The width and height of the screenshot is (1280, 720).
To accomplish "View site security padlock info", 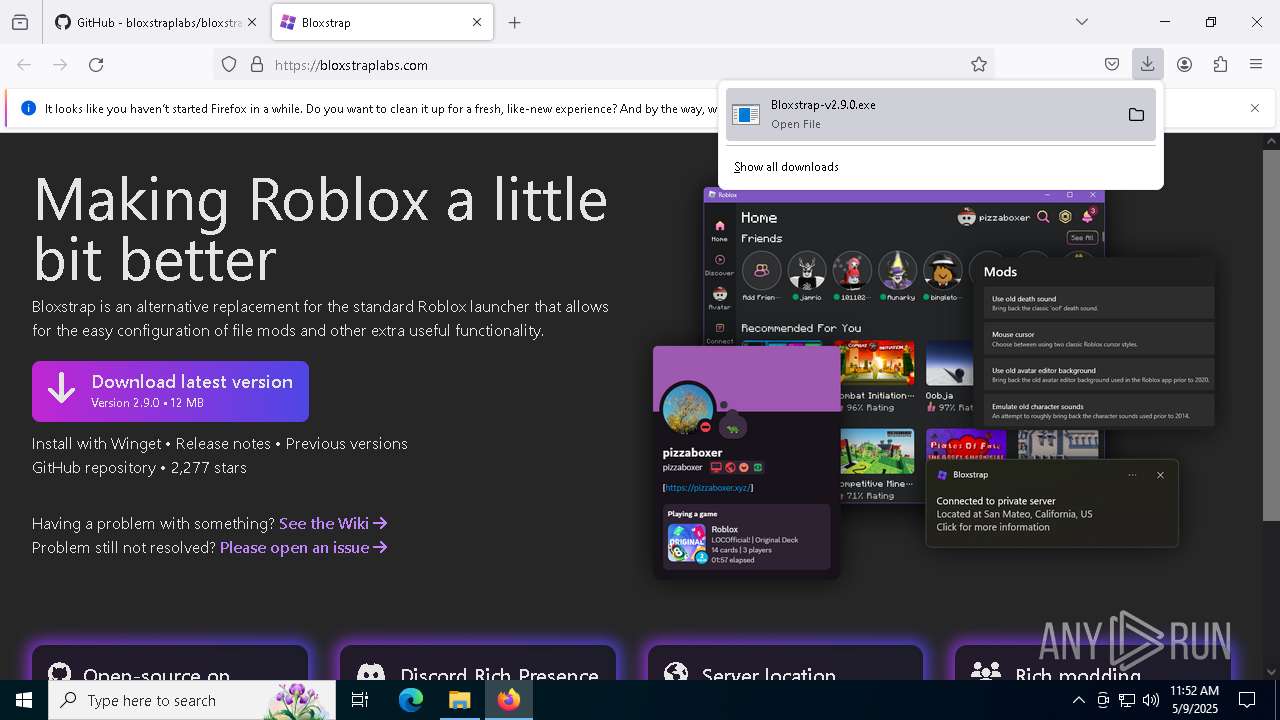I will [257, 65].
